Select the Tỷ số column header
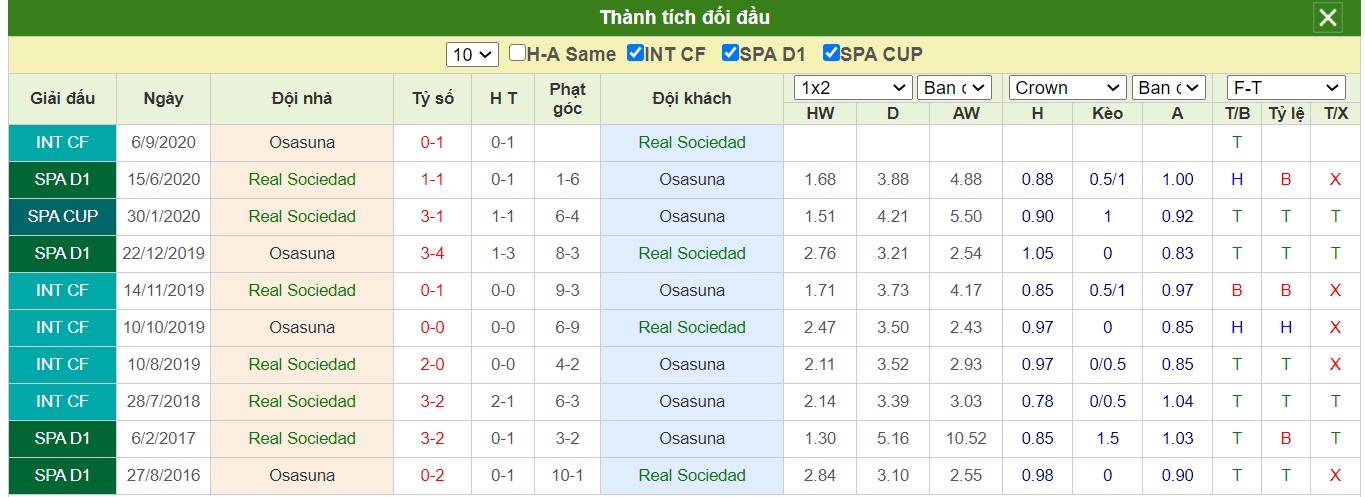Image resolution: width=1365 pixels, height=497 pixels. click(433, 98)
